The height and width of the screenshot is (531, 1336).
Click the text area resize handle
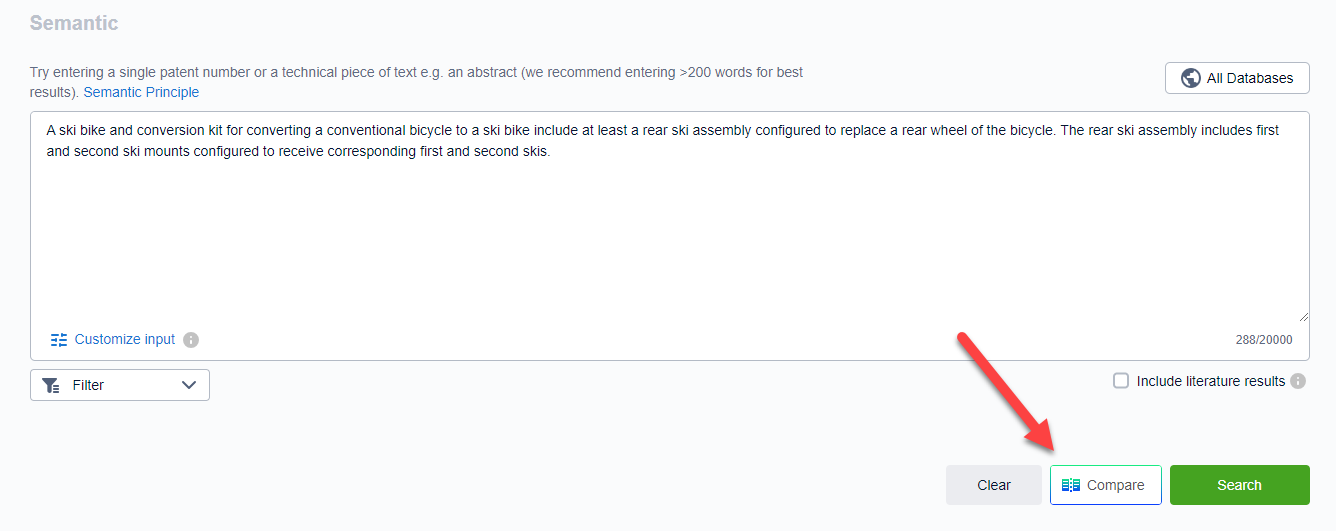click(x=1303, y=316)
